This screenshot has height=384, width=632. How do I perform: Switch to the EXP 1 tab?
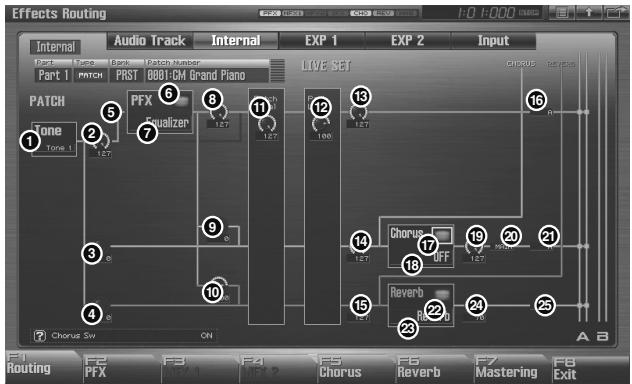pyautogui.click(x=321, y=41)
